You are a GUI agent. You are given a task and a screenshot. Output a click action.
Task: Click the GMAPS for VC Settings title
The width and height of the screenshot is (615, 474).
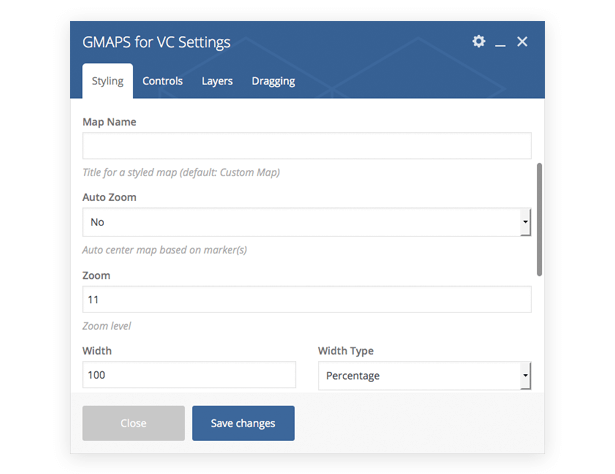pyautogui.click(x=156, y=42)
